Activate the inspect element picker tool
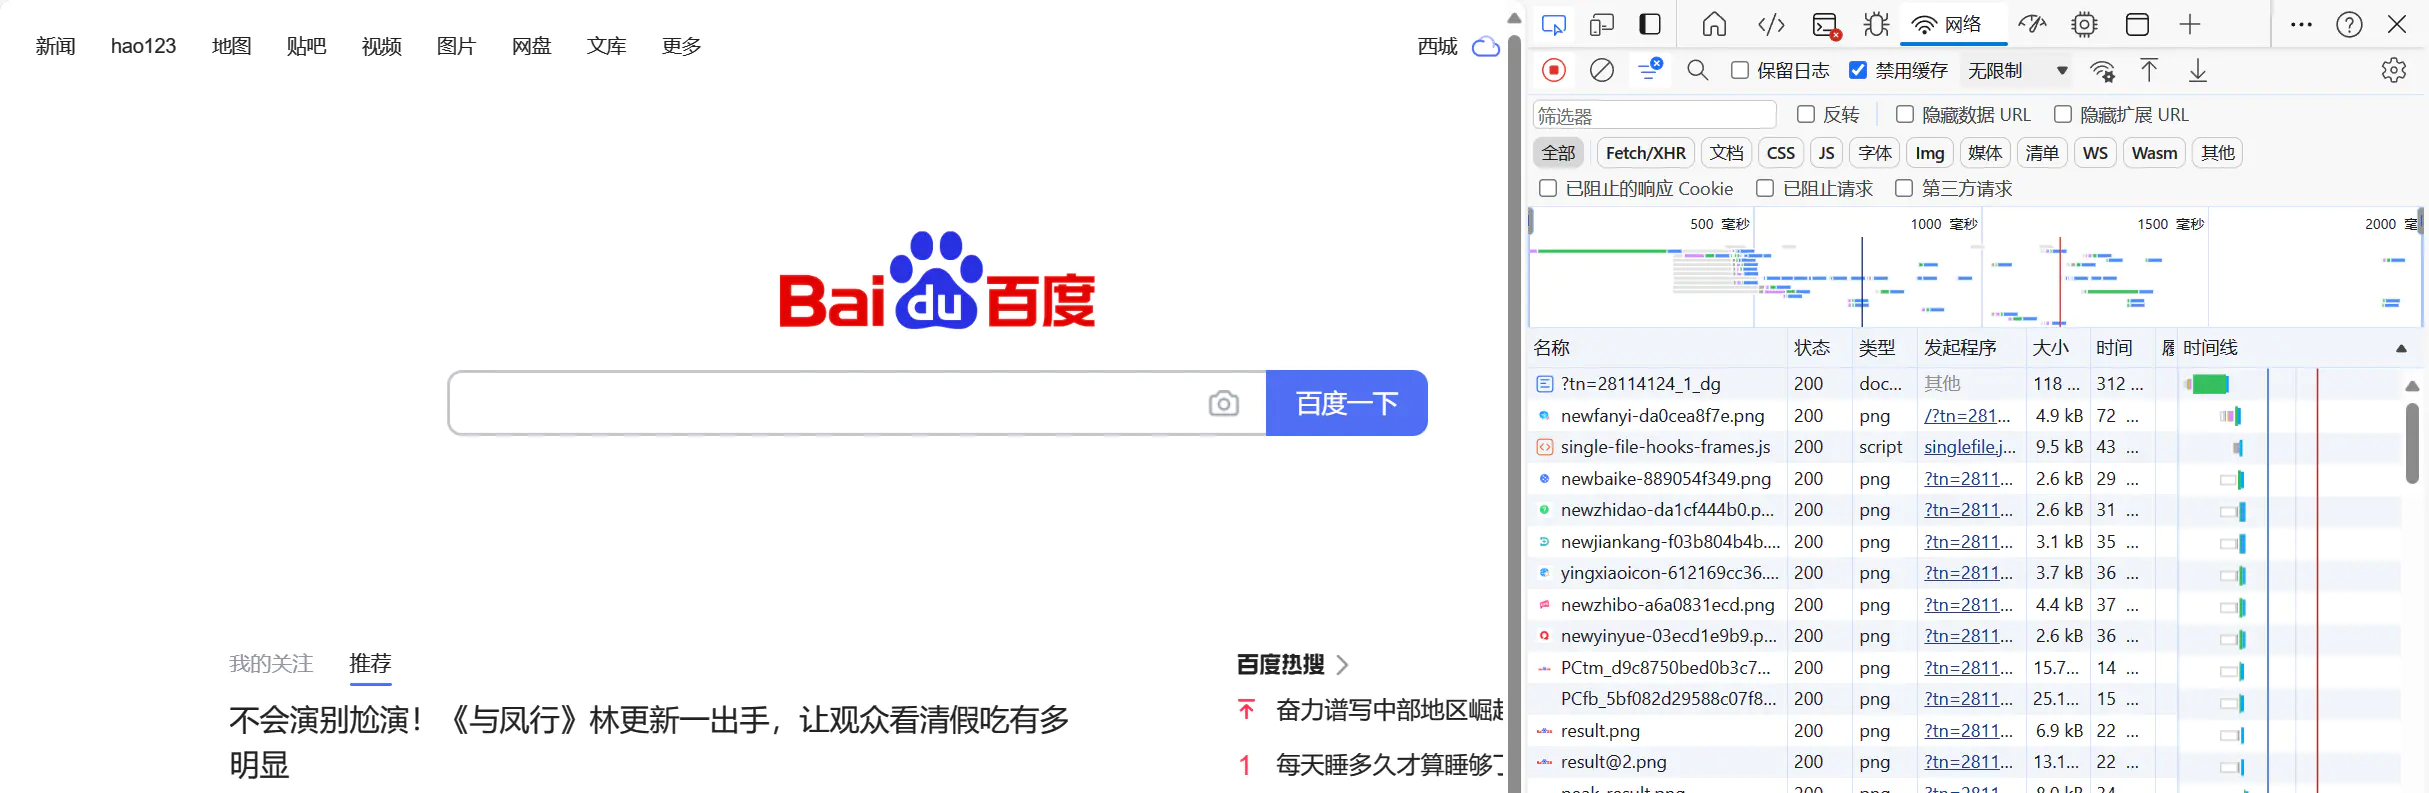This screenshot has height=793, width=2429. point(1554,25)
